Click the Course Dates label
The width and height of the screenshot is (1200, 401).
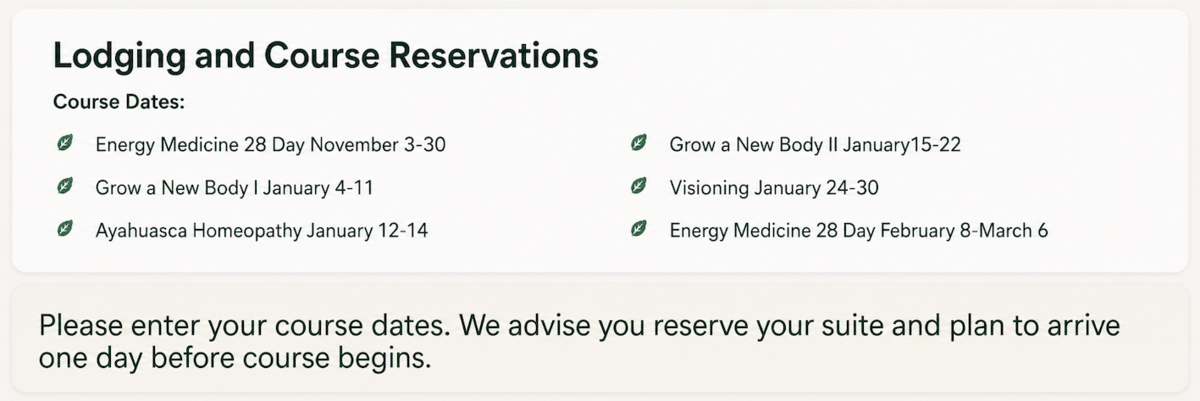click(119, 102)
